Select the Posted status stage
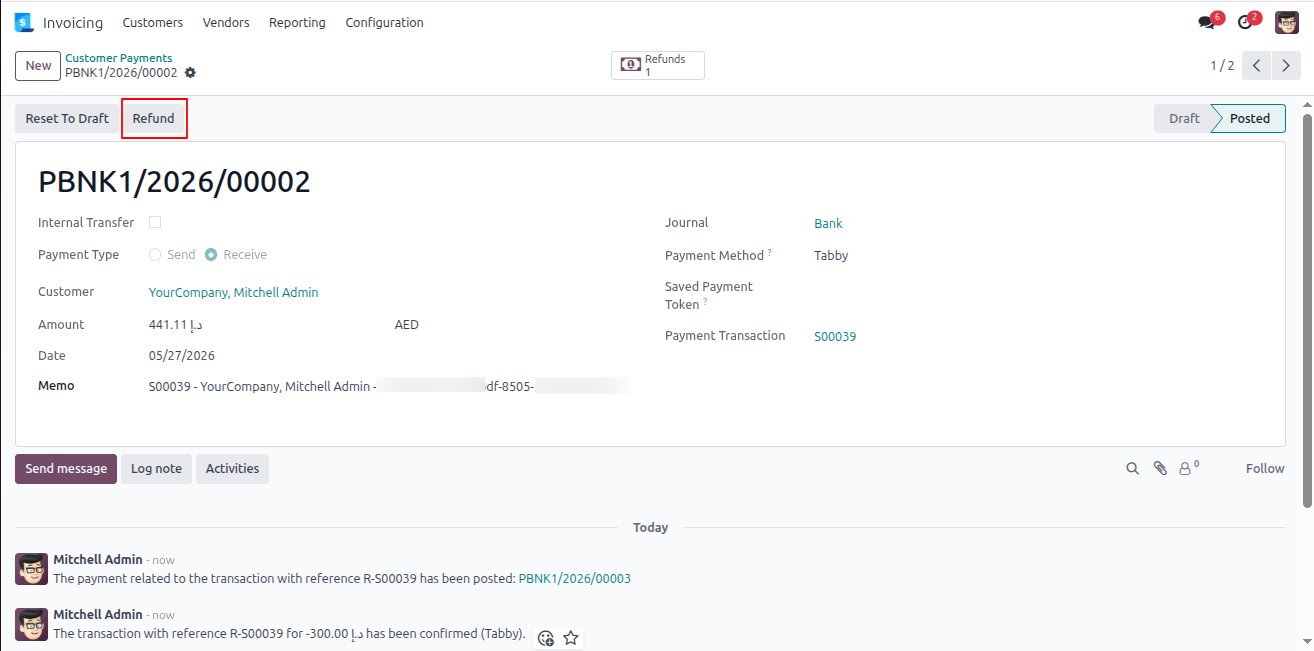The width and height of the screenshot is (1314, 651). tap(1249, 118)
